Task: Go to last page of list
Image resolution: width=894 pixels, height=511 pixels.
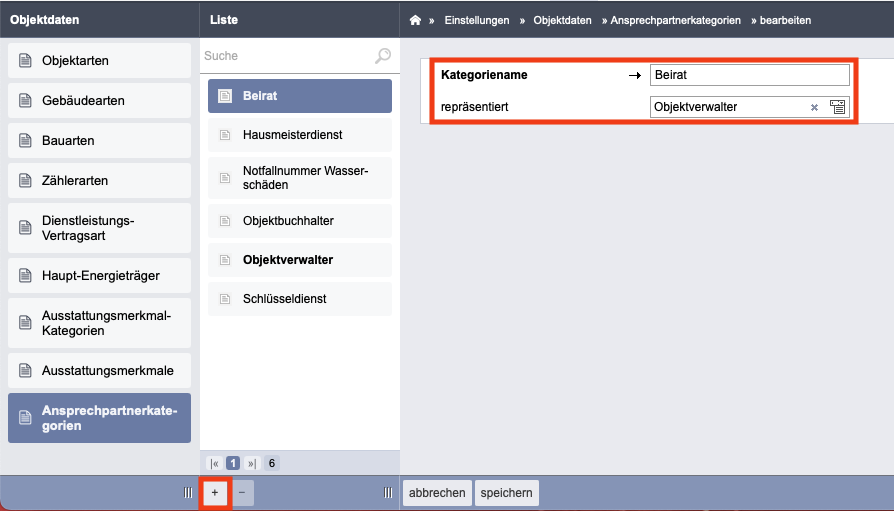Action: [251, 463]
